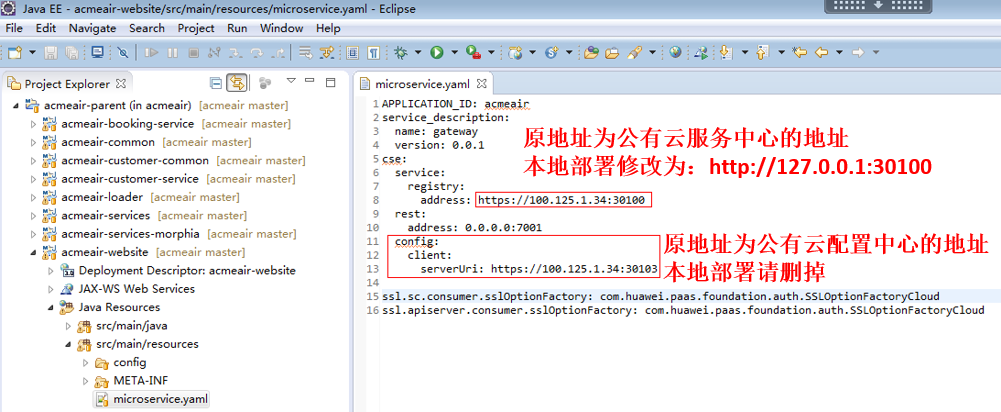Viewport: 1001px width, 412px height.
Task: Click the Open Web Browser globe icon
Action: [676, 52]
